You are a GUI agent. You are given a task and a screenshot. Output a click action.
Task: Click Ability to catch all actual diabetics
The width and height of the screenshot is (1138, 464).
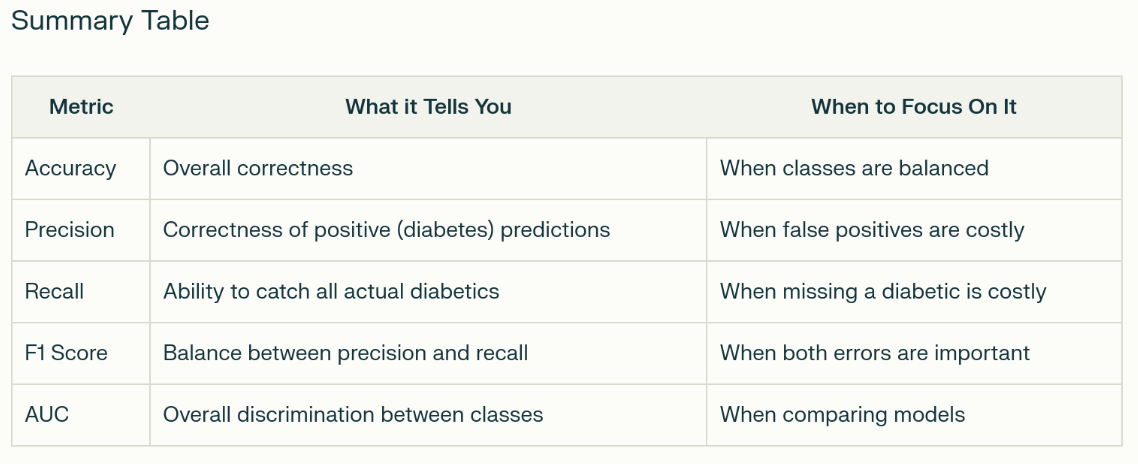click(331, 292)
